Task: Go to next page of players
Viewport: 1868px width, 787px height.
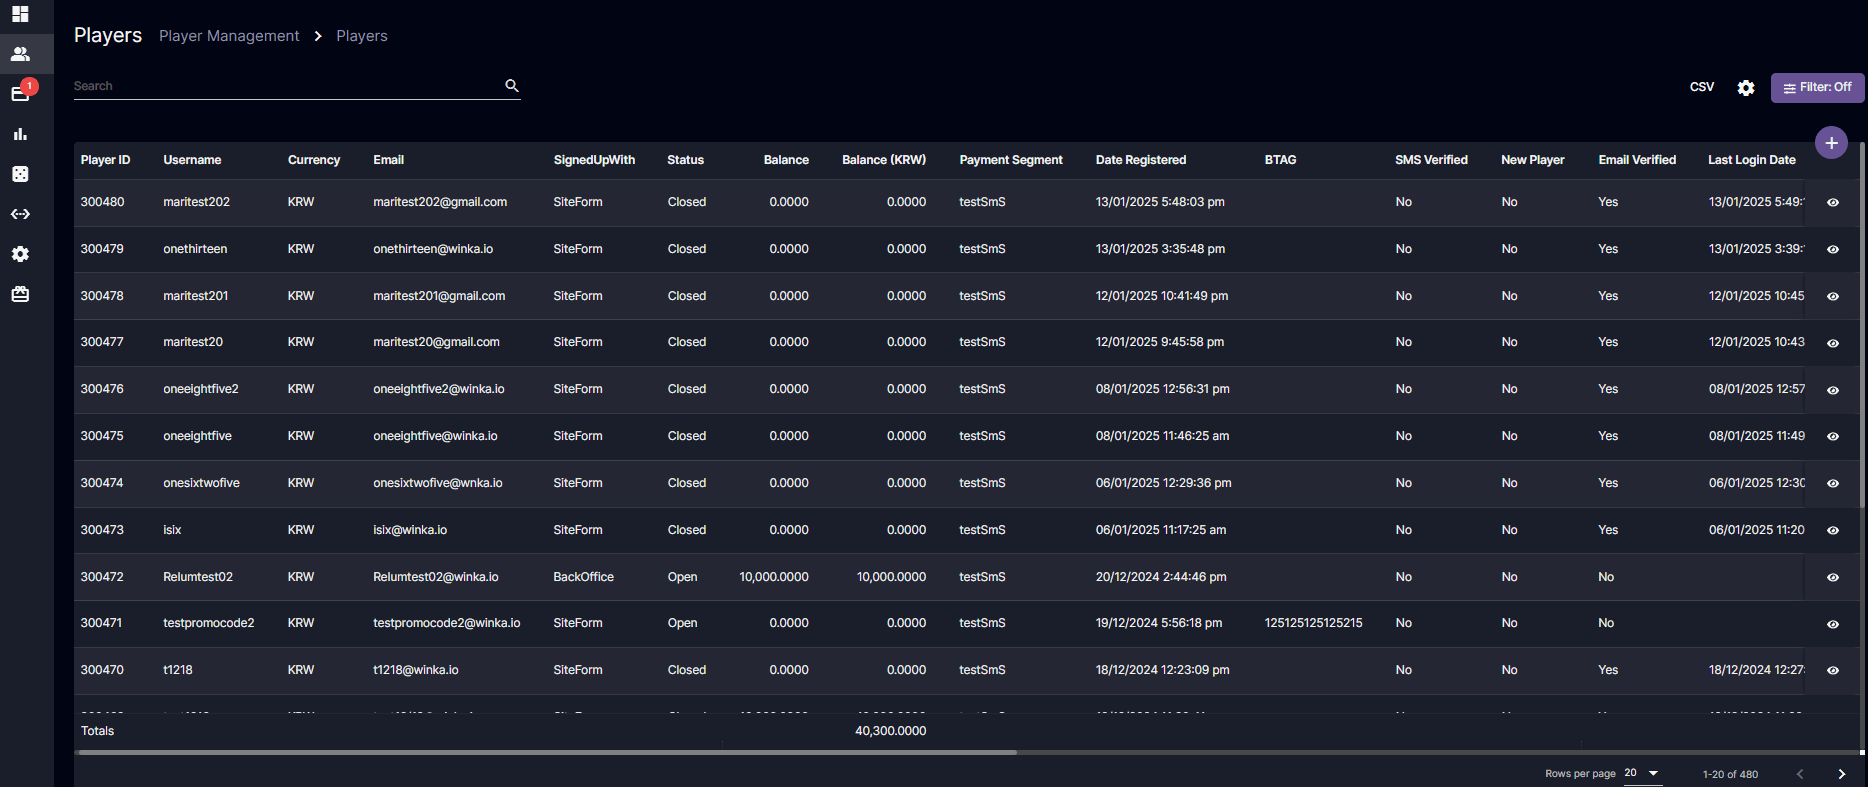Action: tap(1841, 774)
